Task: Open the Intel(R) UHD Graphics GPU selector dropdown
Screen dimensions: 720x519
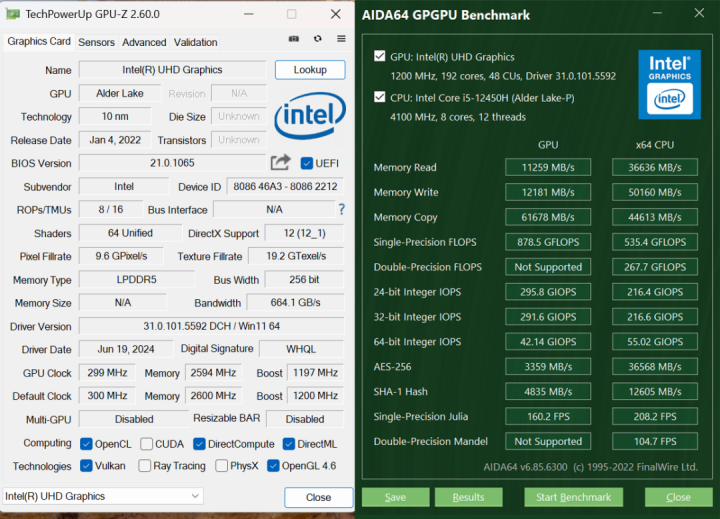Action: 103,496
